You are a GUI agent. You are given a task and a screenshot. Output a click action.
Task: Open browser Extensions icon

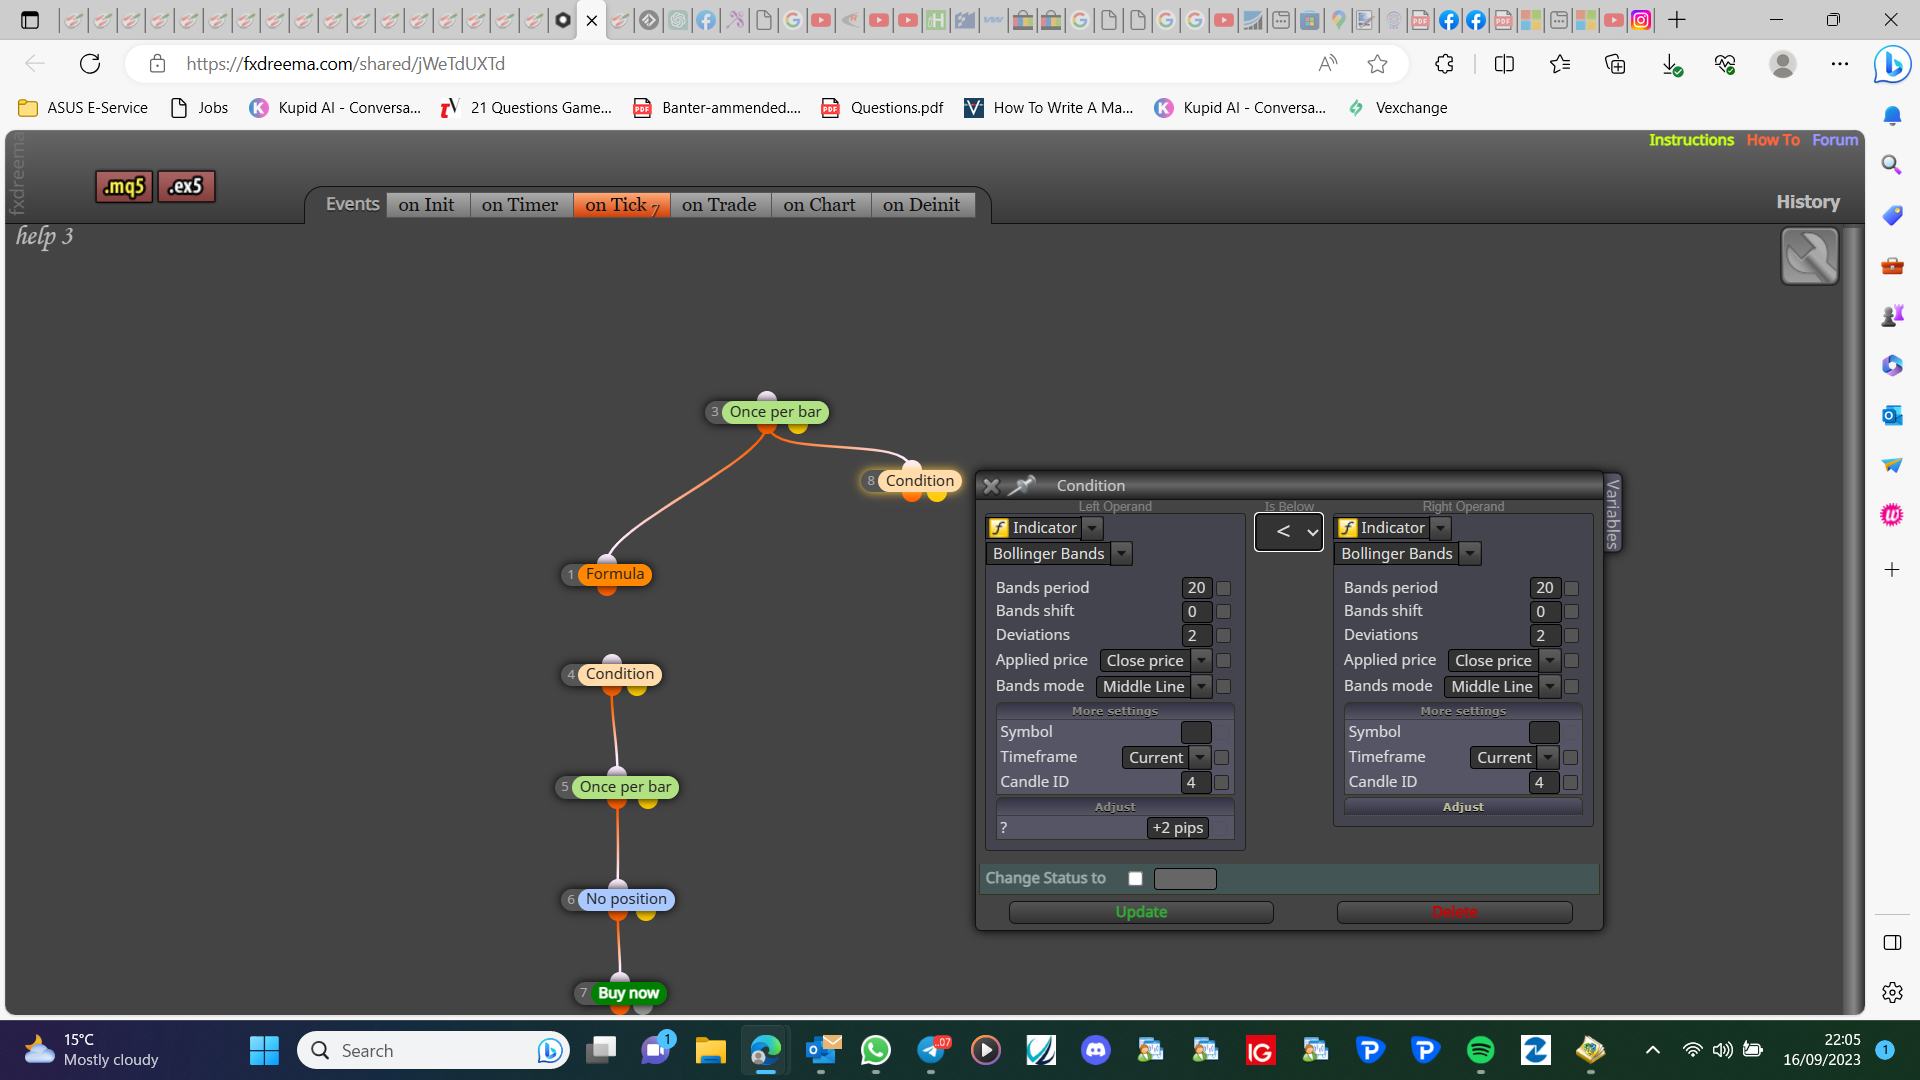click(x=1444, y=64)
